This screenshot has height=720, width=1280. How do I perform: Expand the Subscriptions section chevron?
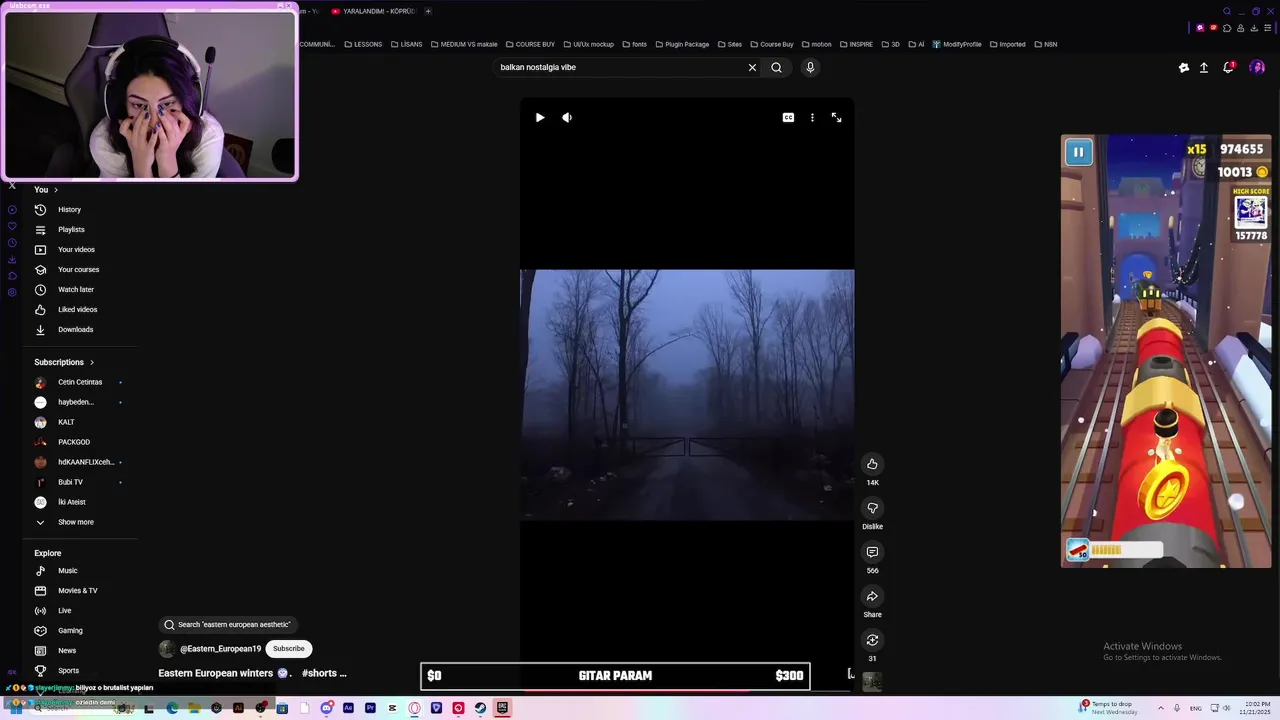92,362
